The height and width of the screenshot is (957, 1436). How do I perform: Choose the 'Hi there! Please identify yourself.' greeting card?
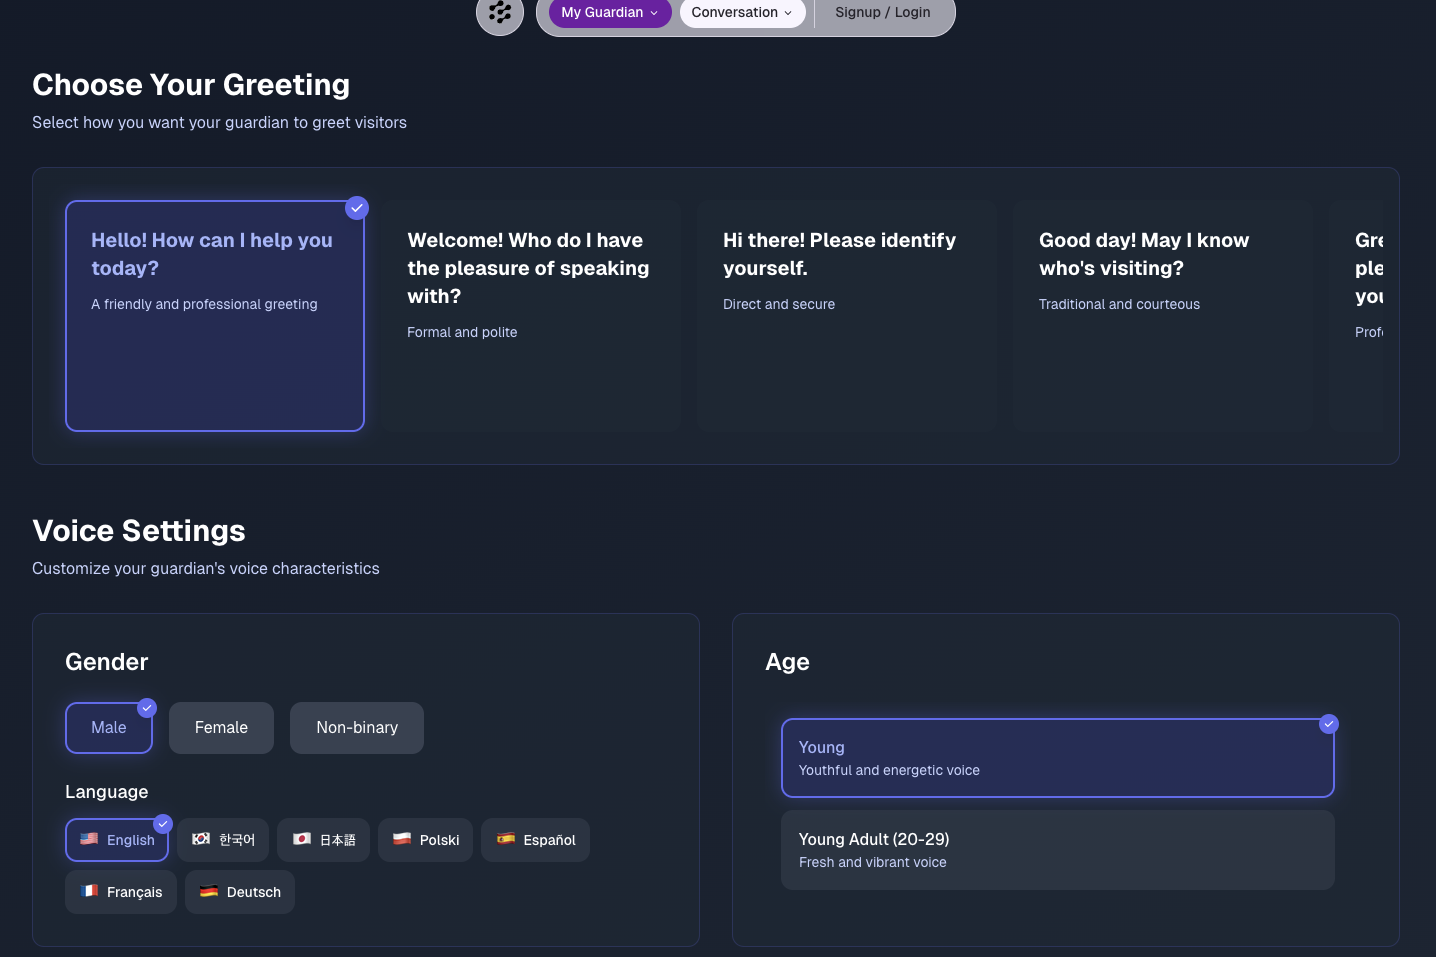[846, 313]
